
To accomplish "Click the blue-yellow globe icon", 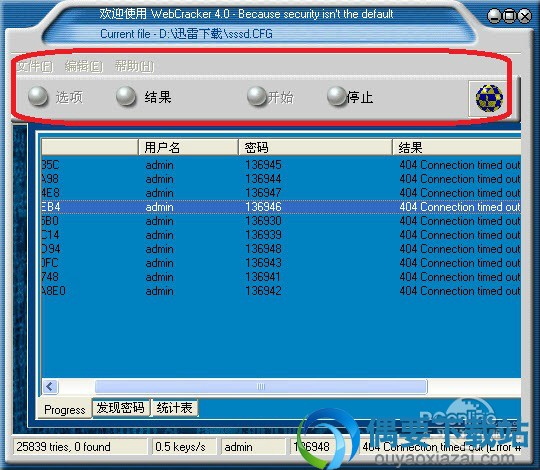I will [489, 98].
